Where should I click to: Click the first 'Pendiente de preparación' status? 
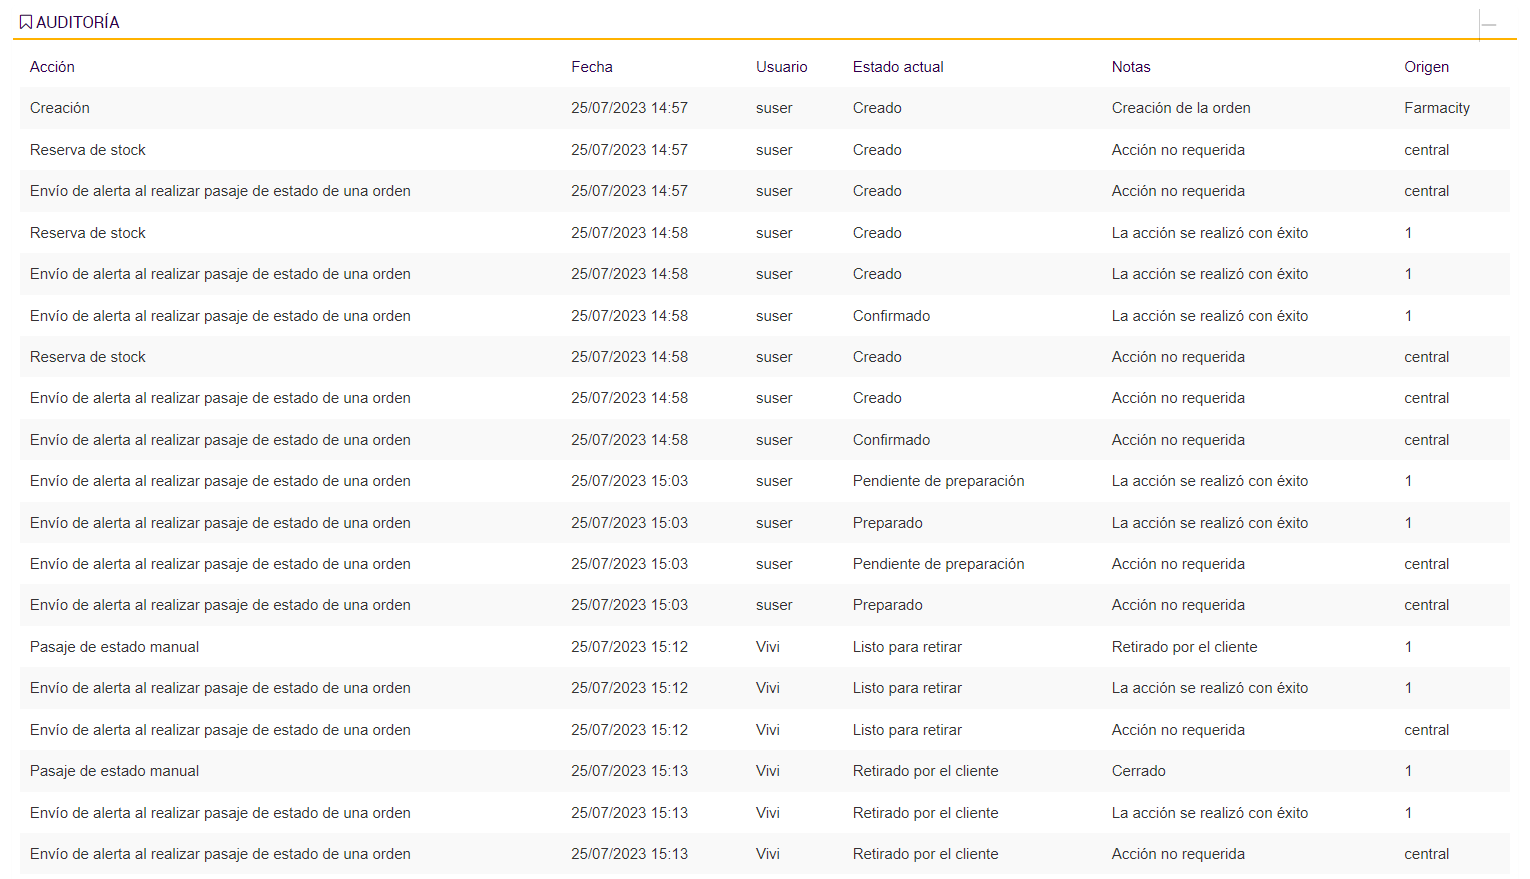[x=938, y=481]
